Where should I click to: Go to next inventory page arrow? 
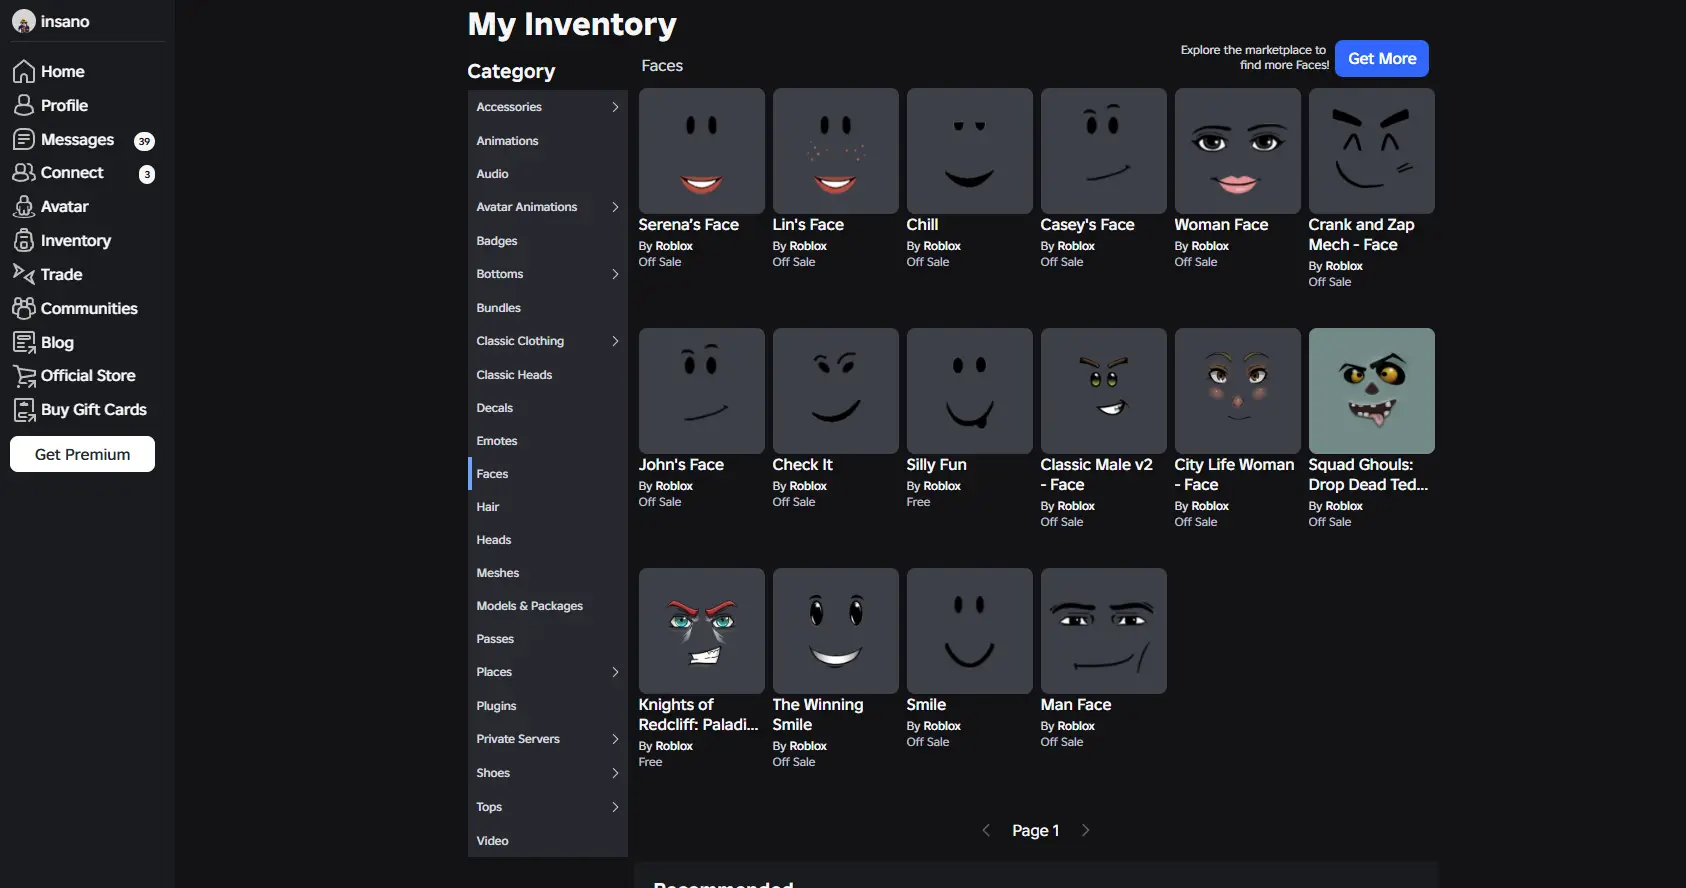click(1085, 830)
